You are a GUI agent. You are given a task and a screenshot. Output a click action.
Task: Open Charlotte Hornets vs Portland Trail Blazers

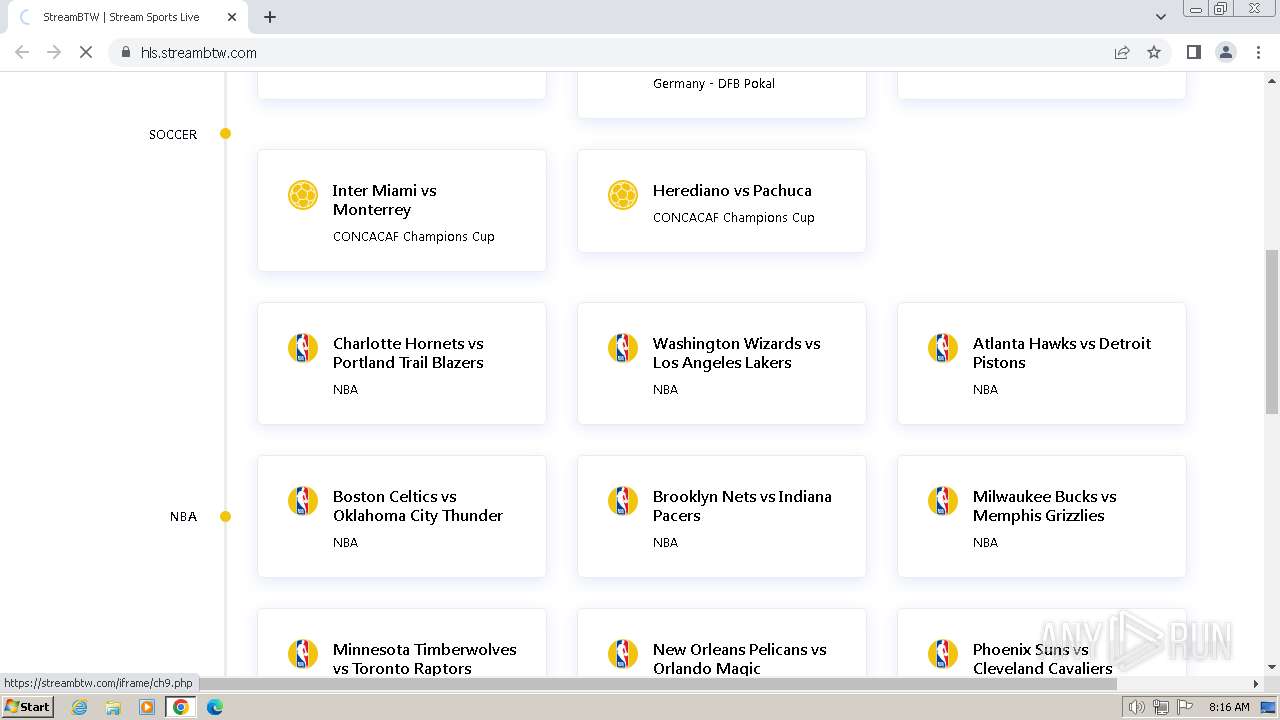402,363
